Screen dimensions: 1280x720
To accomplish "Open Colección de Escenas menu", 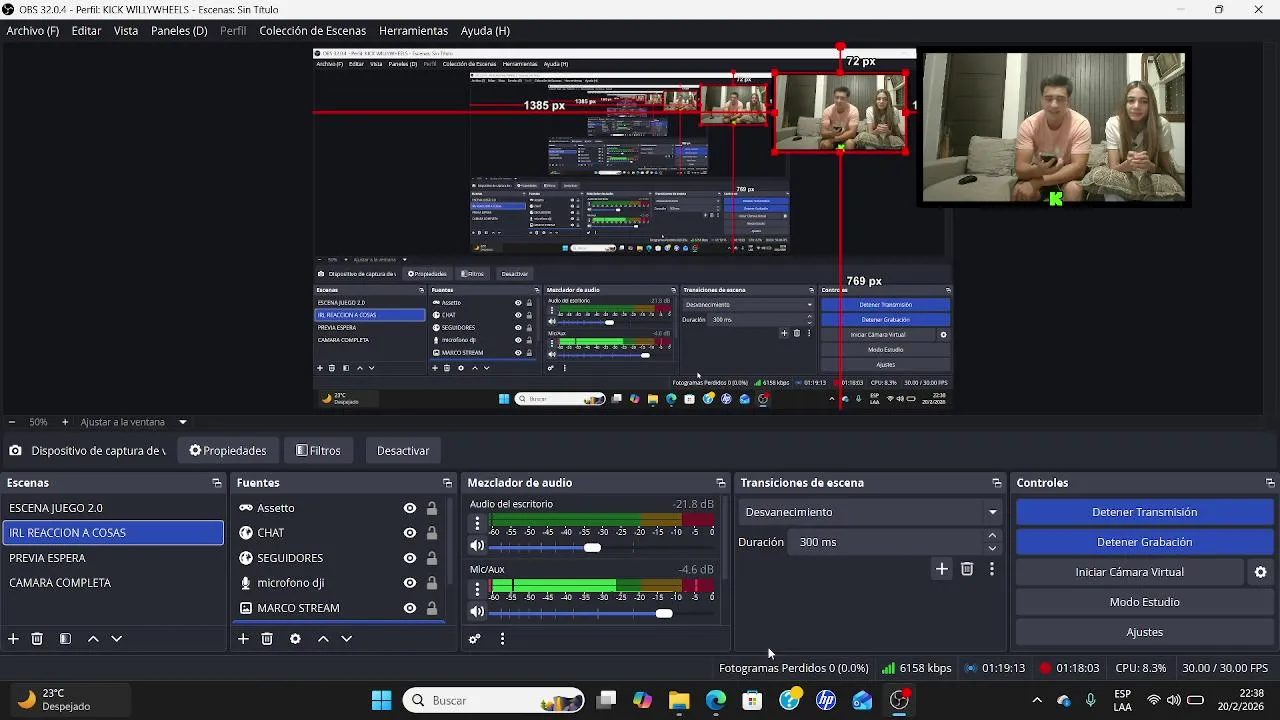I will [x=312, y=31].
